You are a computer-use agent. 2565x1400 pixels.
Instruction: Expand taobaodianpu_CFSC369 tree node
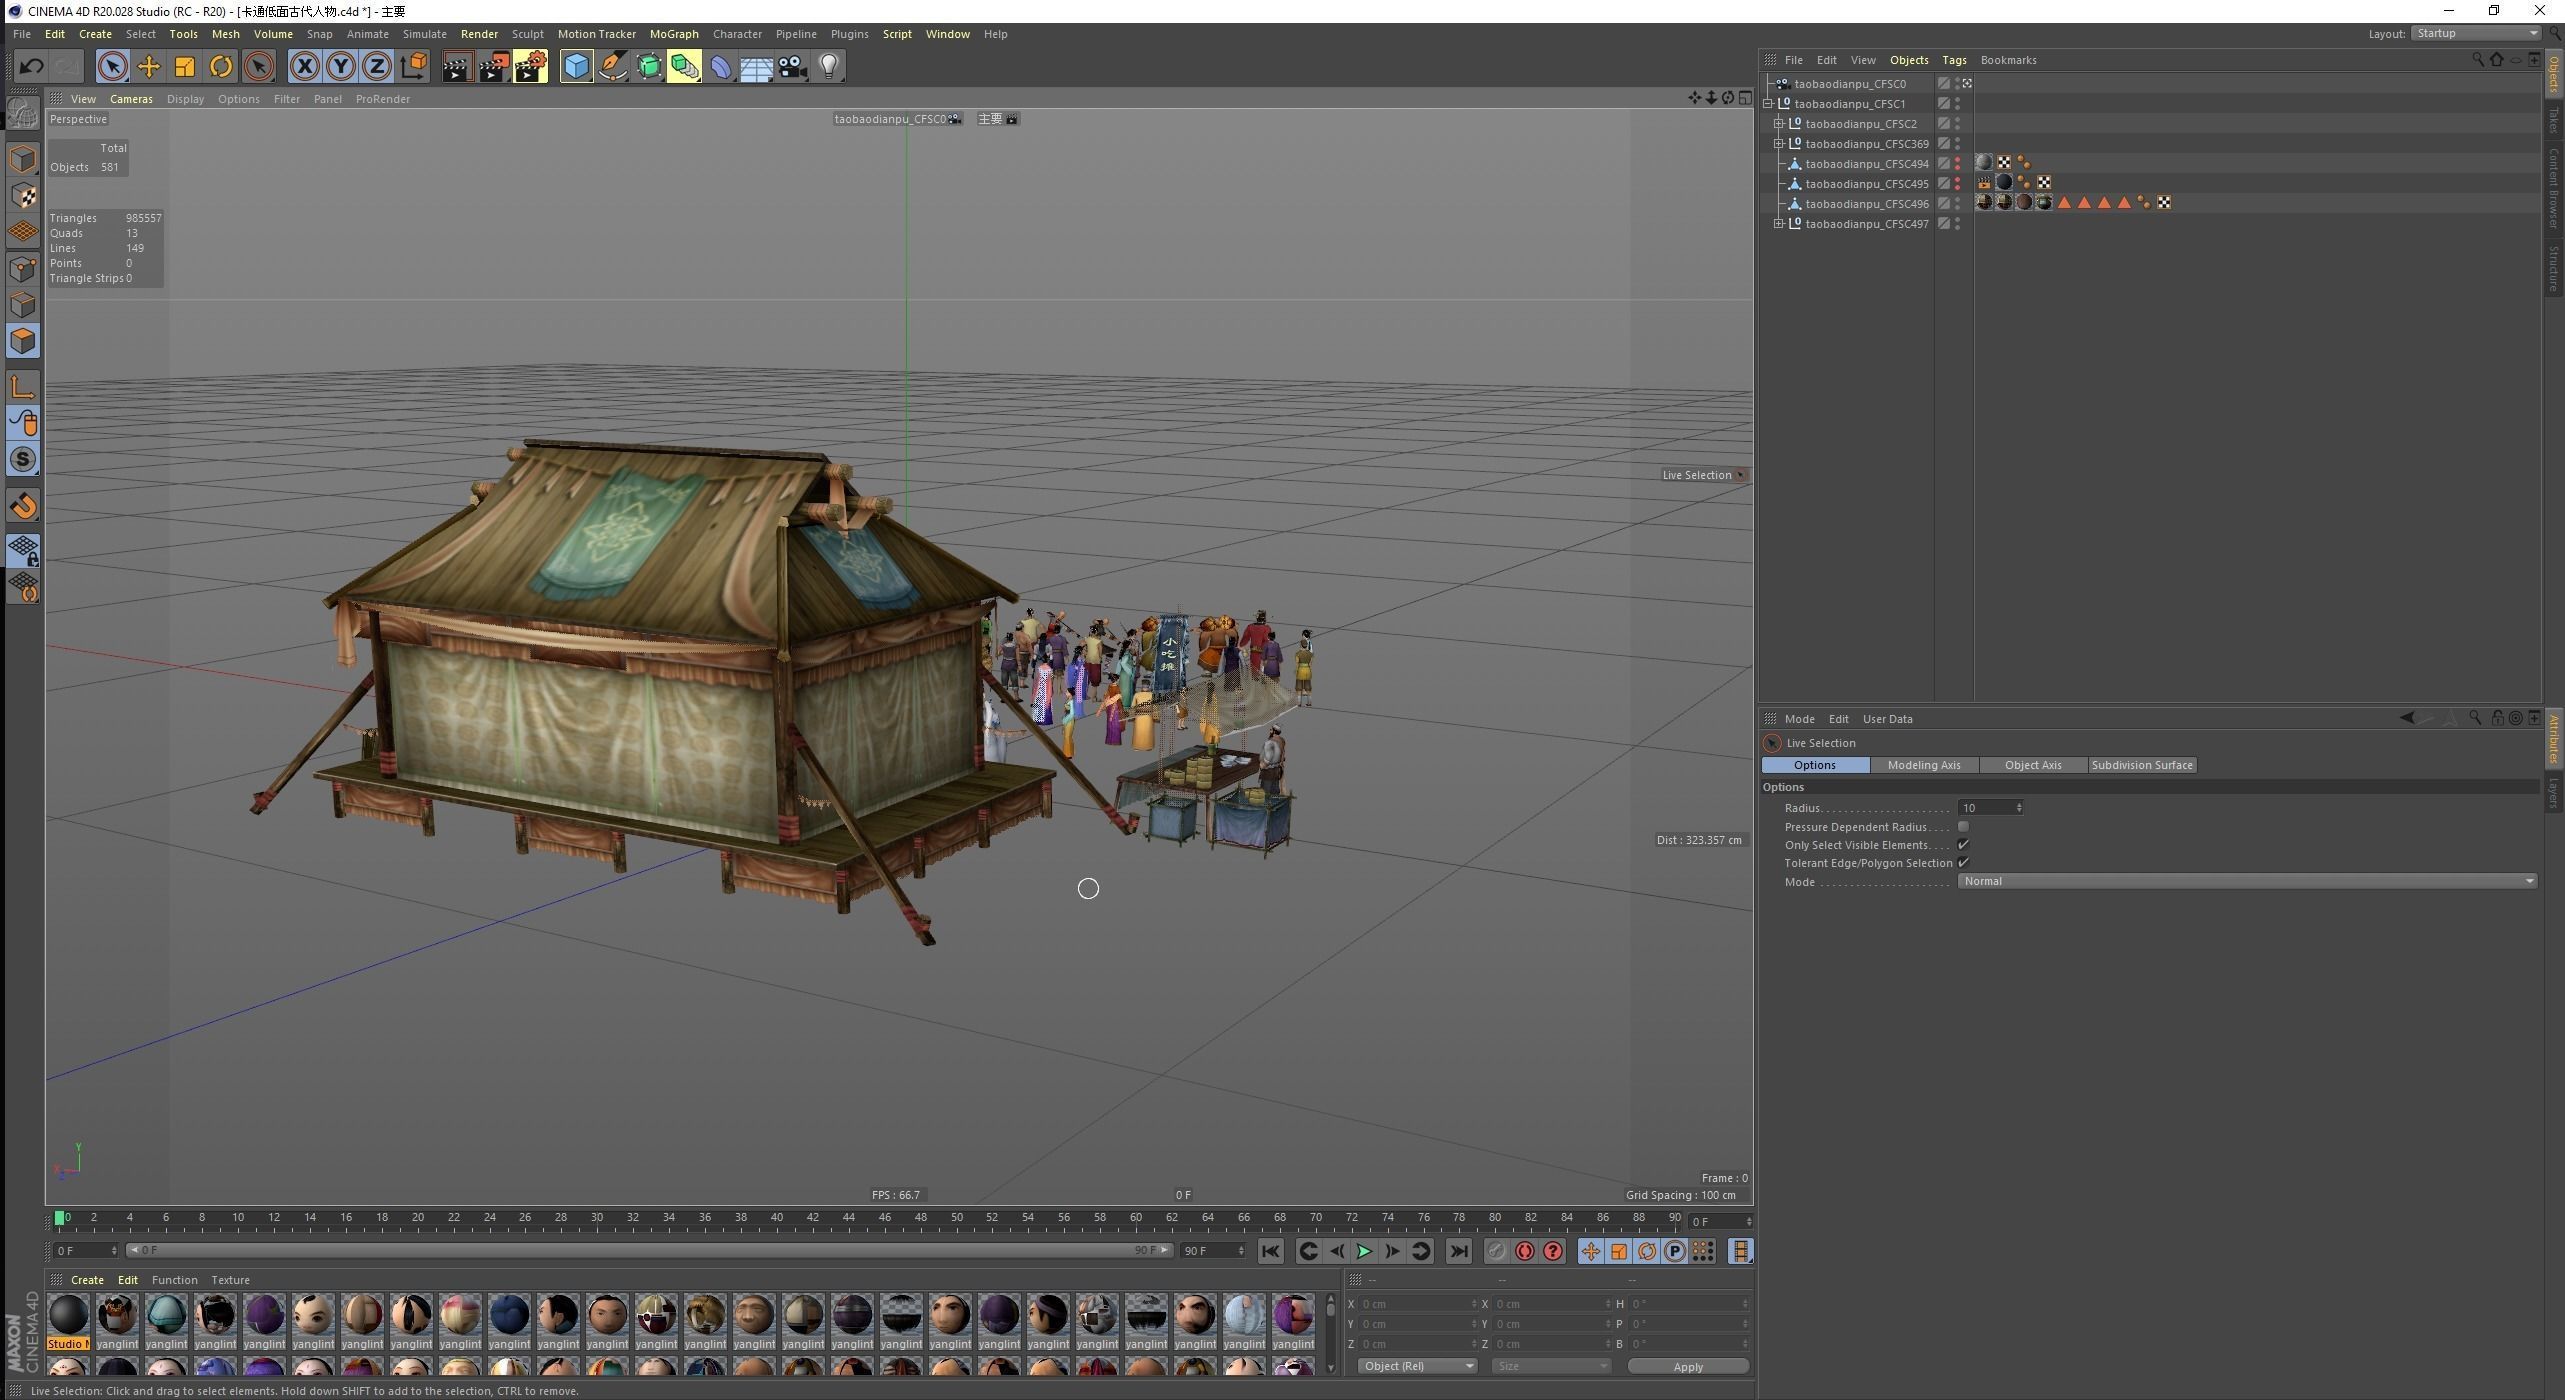tap(1779, 144)
